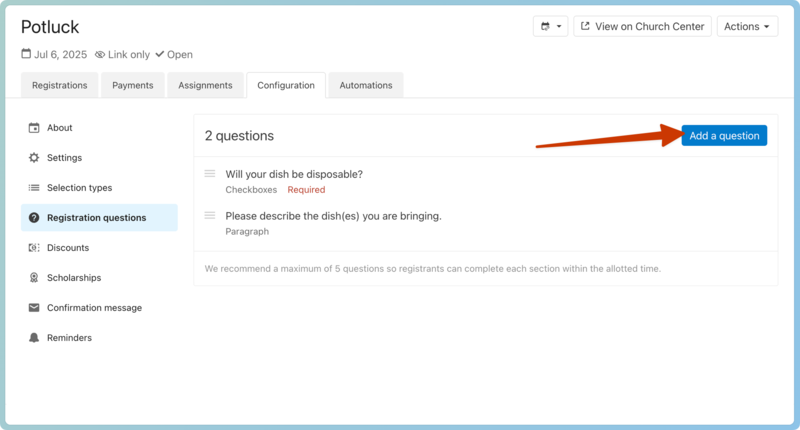Click the About info icon in sidebar
This screenshot has height=430, width=800.
coord(34,128)
